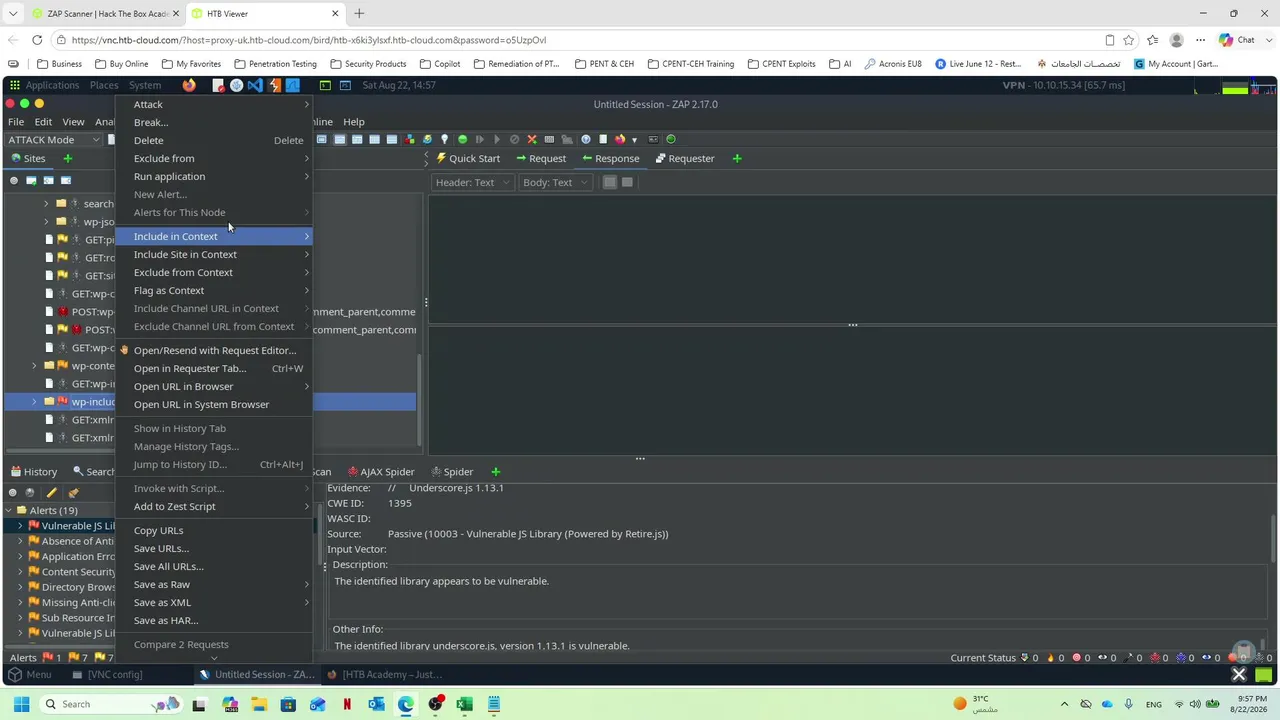The width and height of the screenshot is (1280, 720).
Task: Open the ATTACK Mode dropdown
Action: click(54, 140)
